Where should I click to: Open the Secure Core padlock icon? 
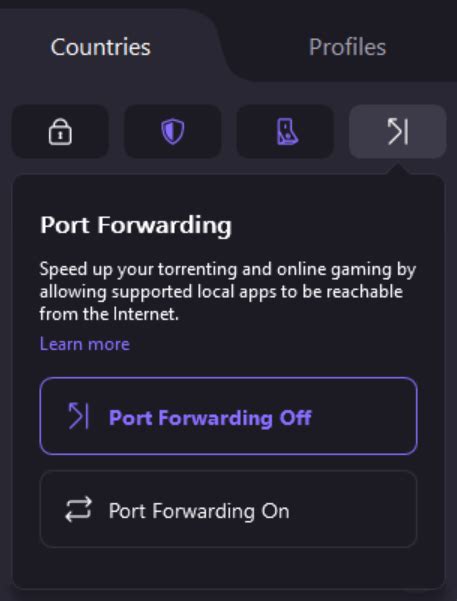pyautogui.click(x=60, y=131)
